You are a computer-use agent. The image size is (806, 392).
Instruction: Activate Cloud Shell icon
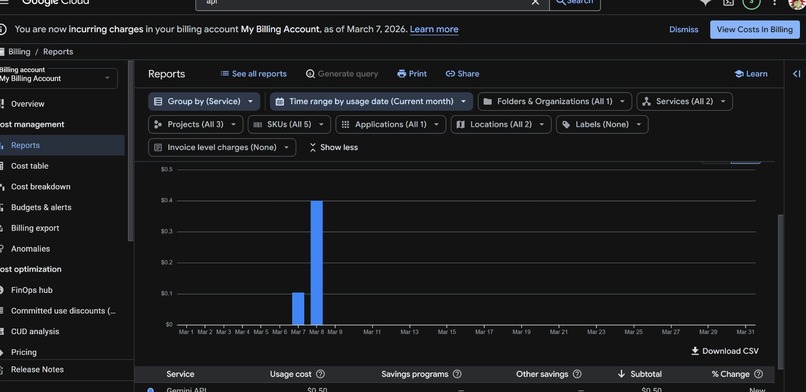click(x=728, y=2)
